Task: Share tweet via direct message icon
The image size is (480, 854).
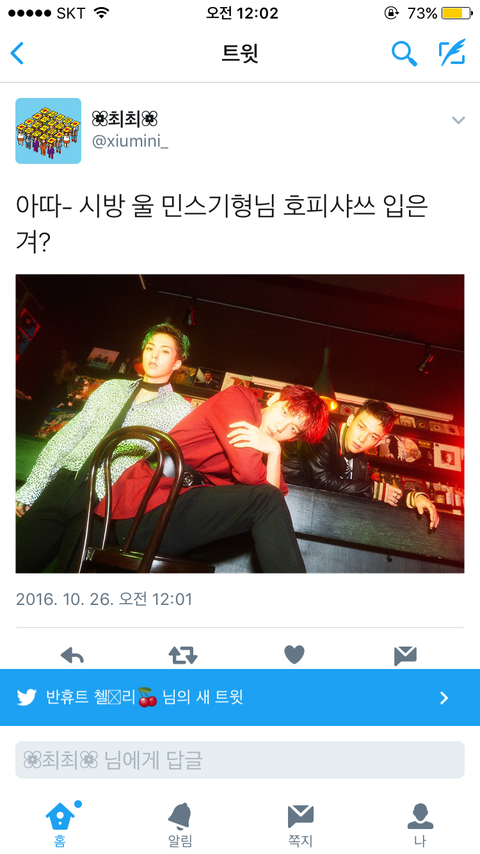Action: [x=405, y=656]
